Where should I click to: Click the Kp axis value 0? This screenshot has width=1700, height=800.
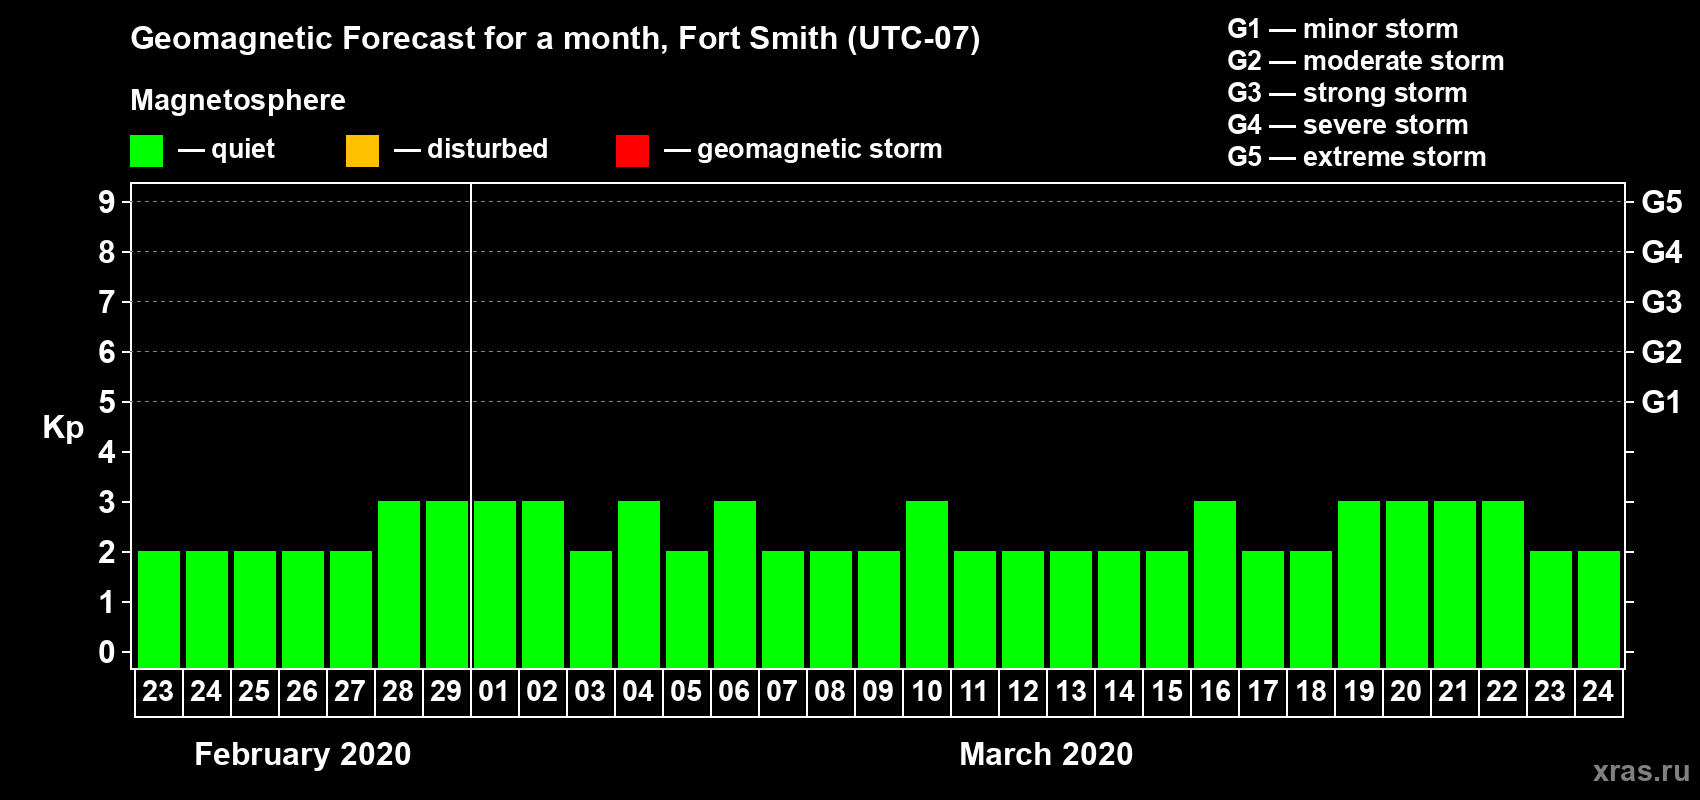coord(107,652)
